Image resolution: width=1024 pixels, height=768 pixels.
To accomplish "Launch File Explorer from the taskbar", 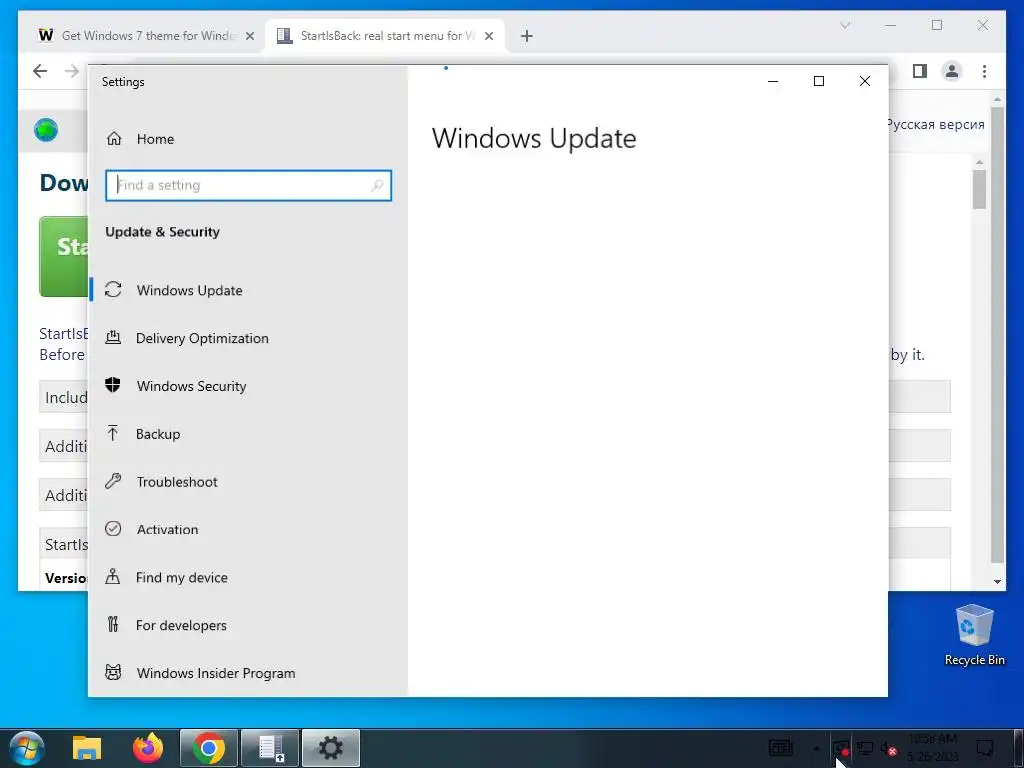I will click(x=87, y=748).
